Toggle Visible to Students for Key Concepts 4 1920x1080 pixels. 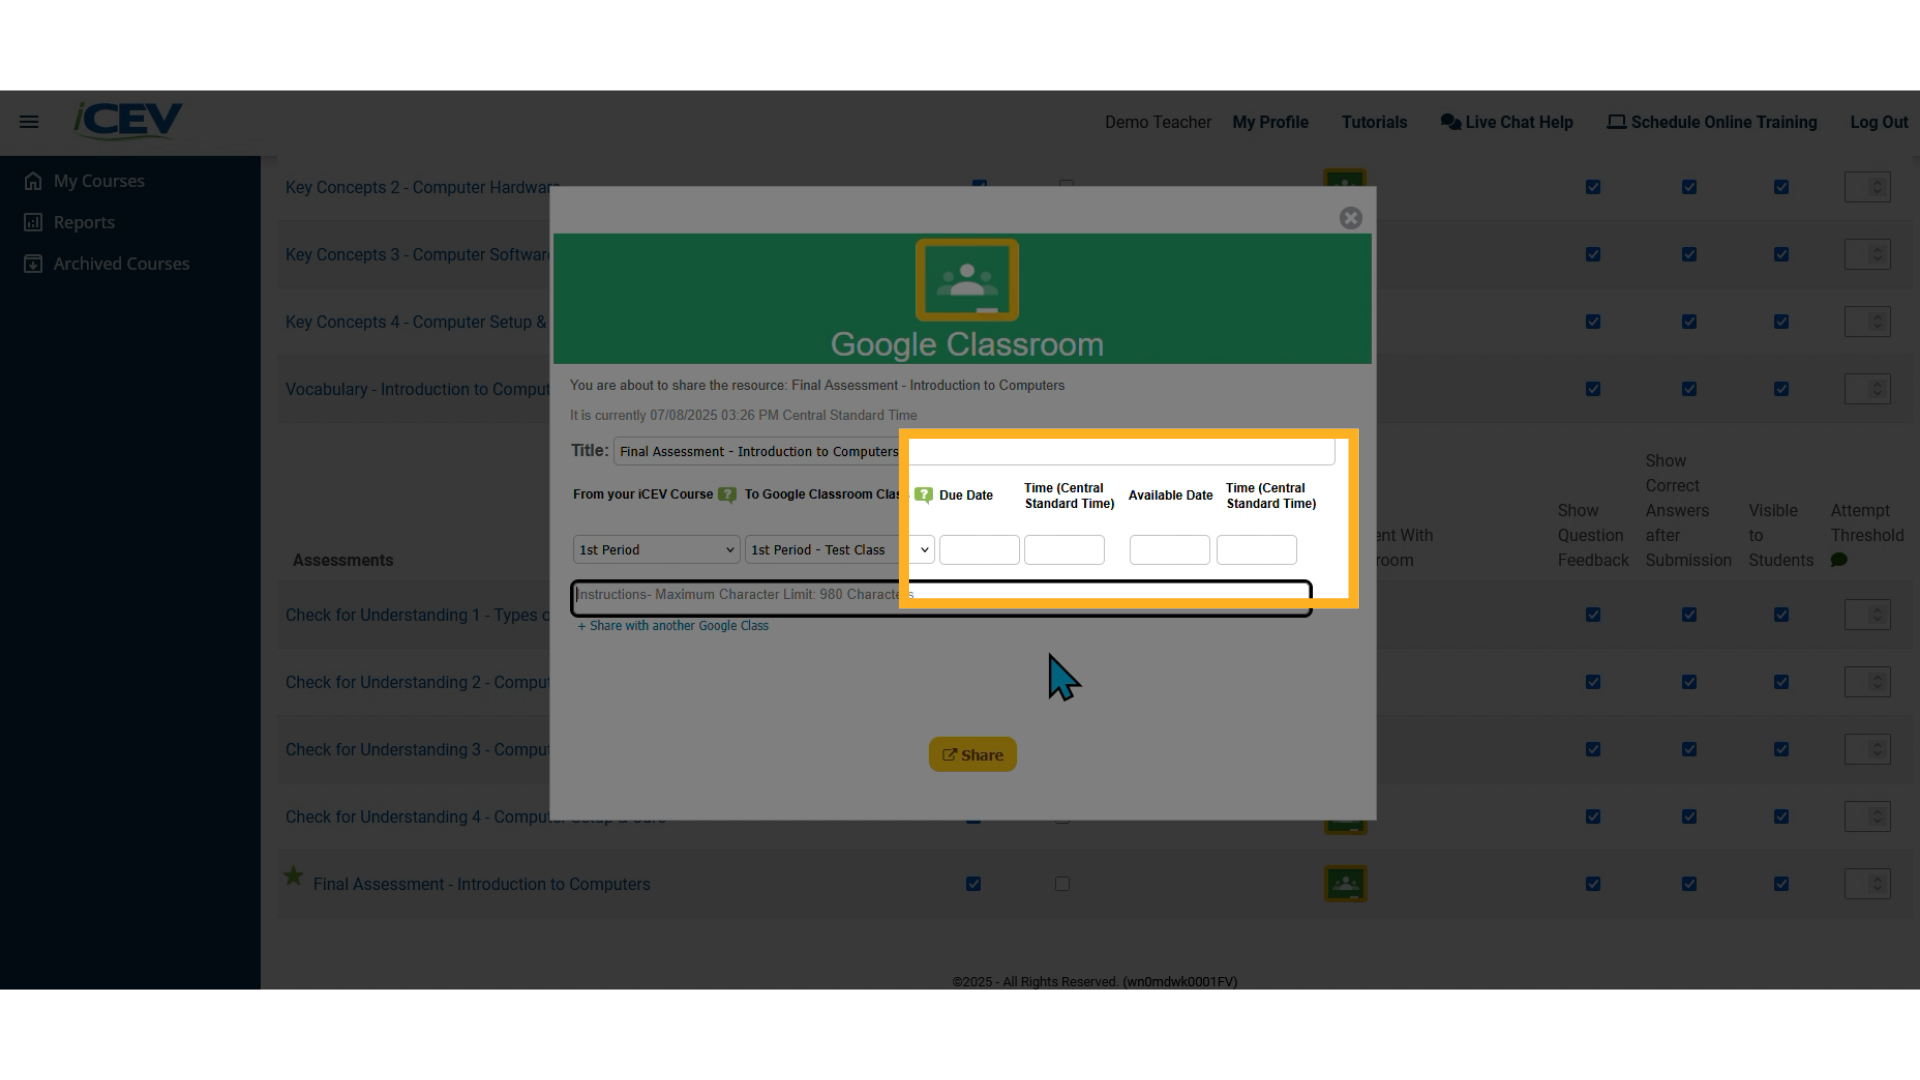coord(1781,322)
